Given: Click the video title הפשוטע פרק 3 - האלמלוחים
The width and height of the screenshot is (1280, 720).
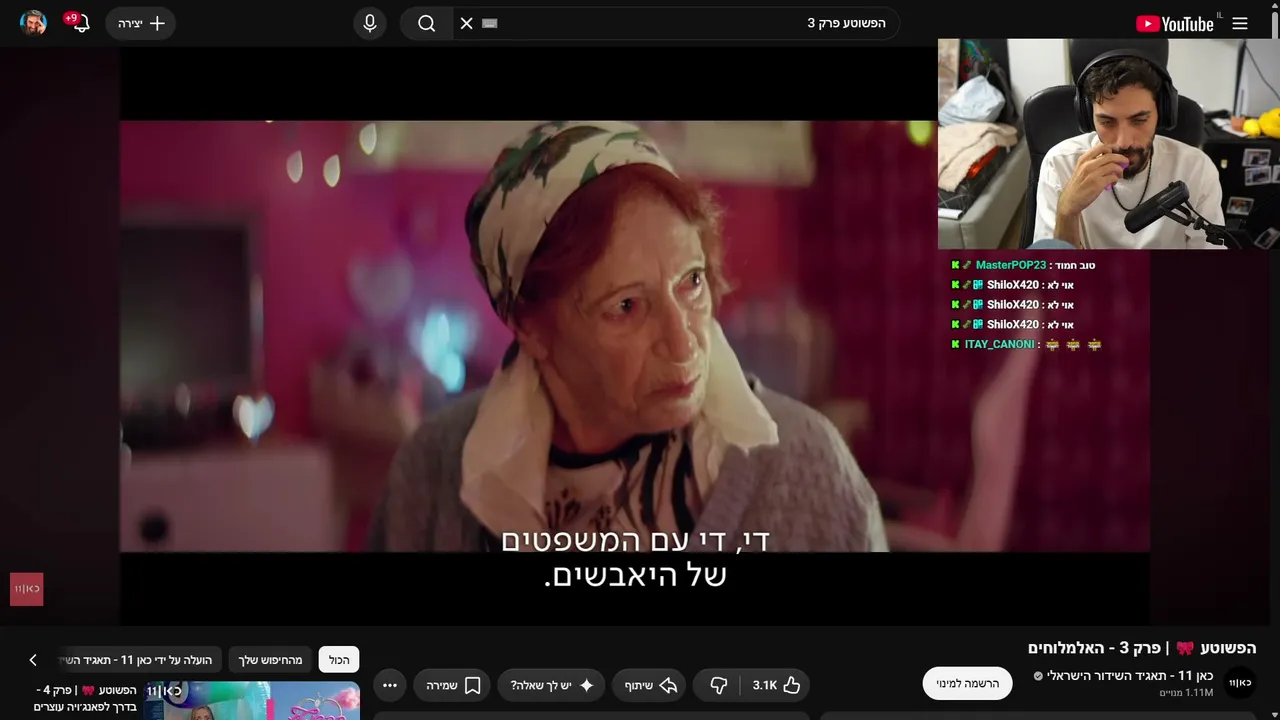Looking at the screenshot, I should click(1142, 648).
